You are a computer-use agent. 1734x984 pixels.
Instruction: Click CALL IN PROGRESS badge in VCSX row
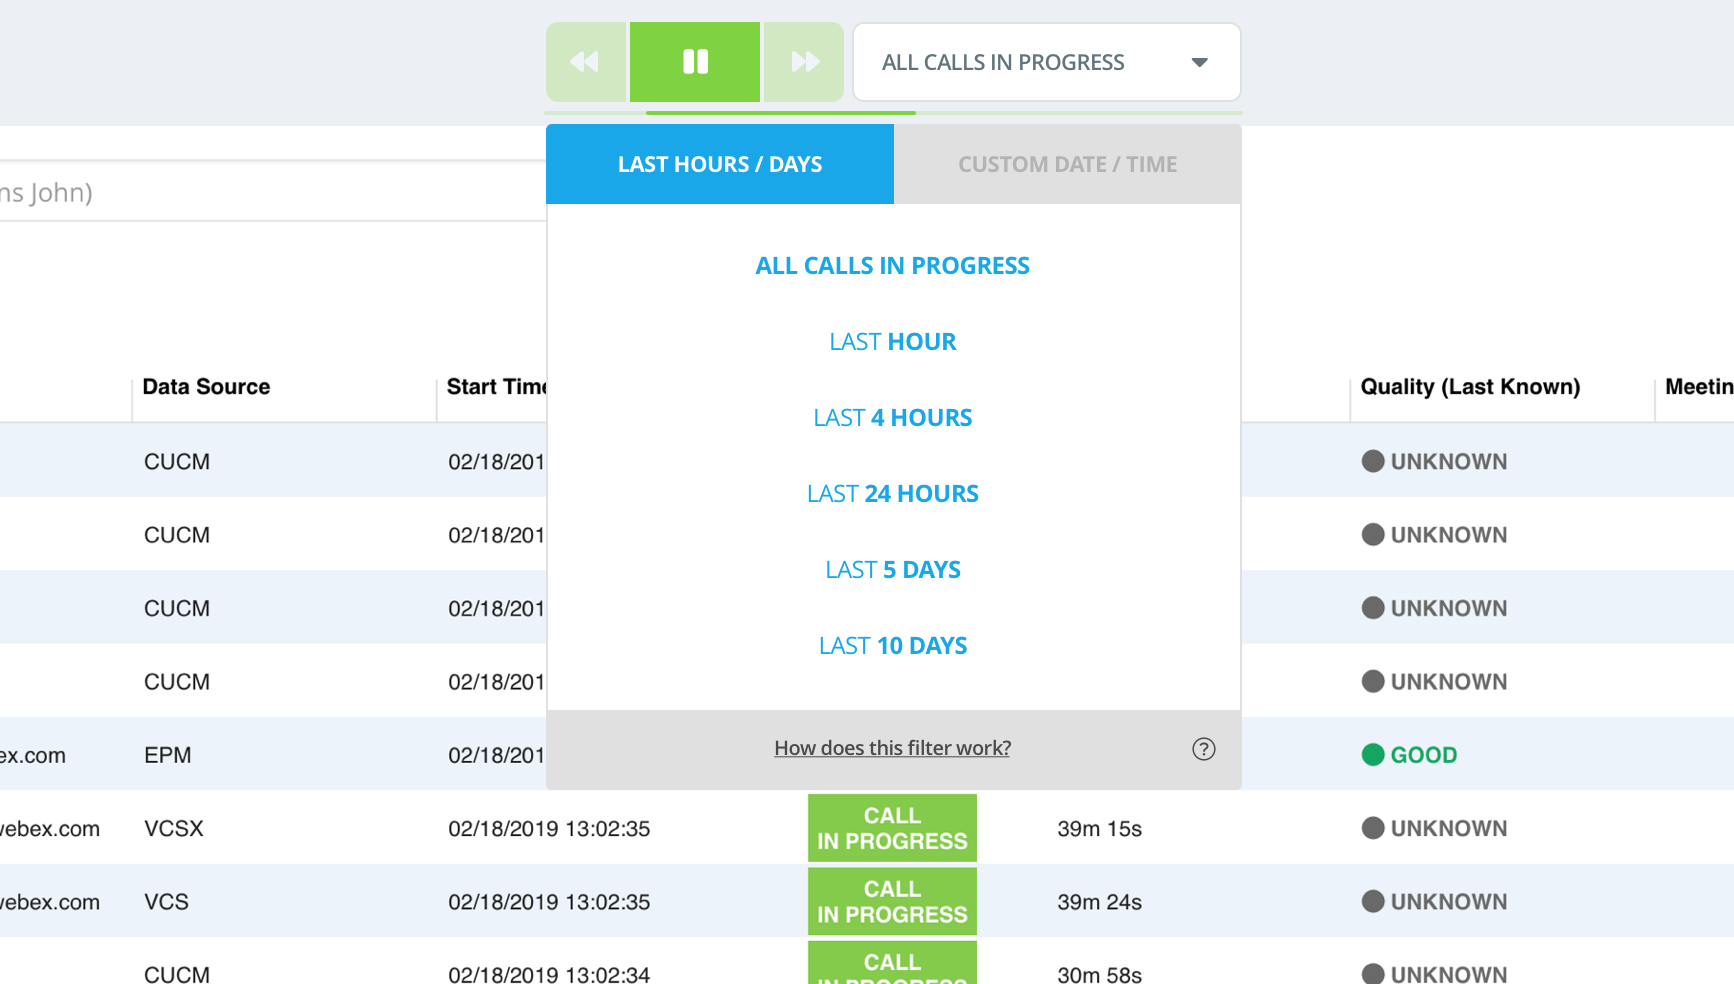click(892, 828)
